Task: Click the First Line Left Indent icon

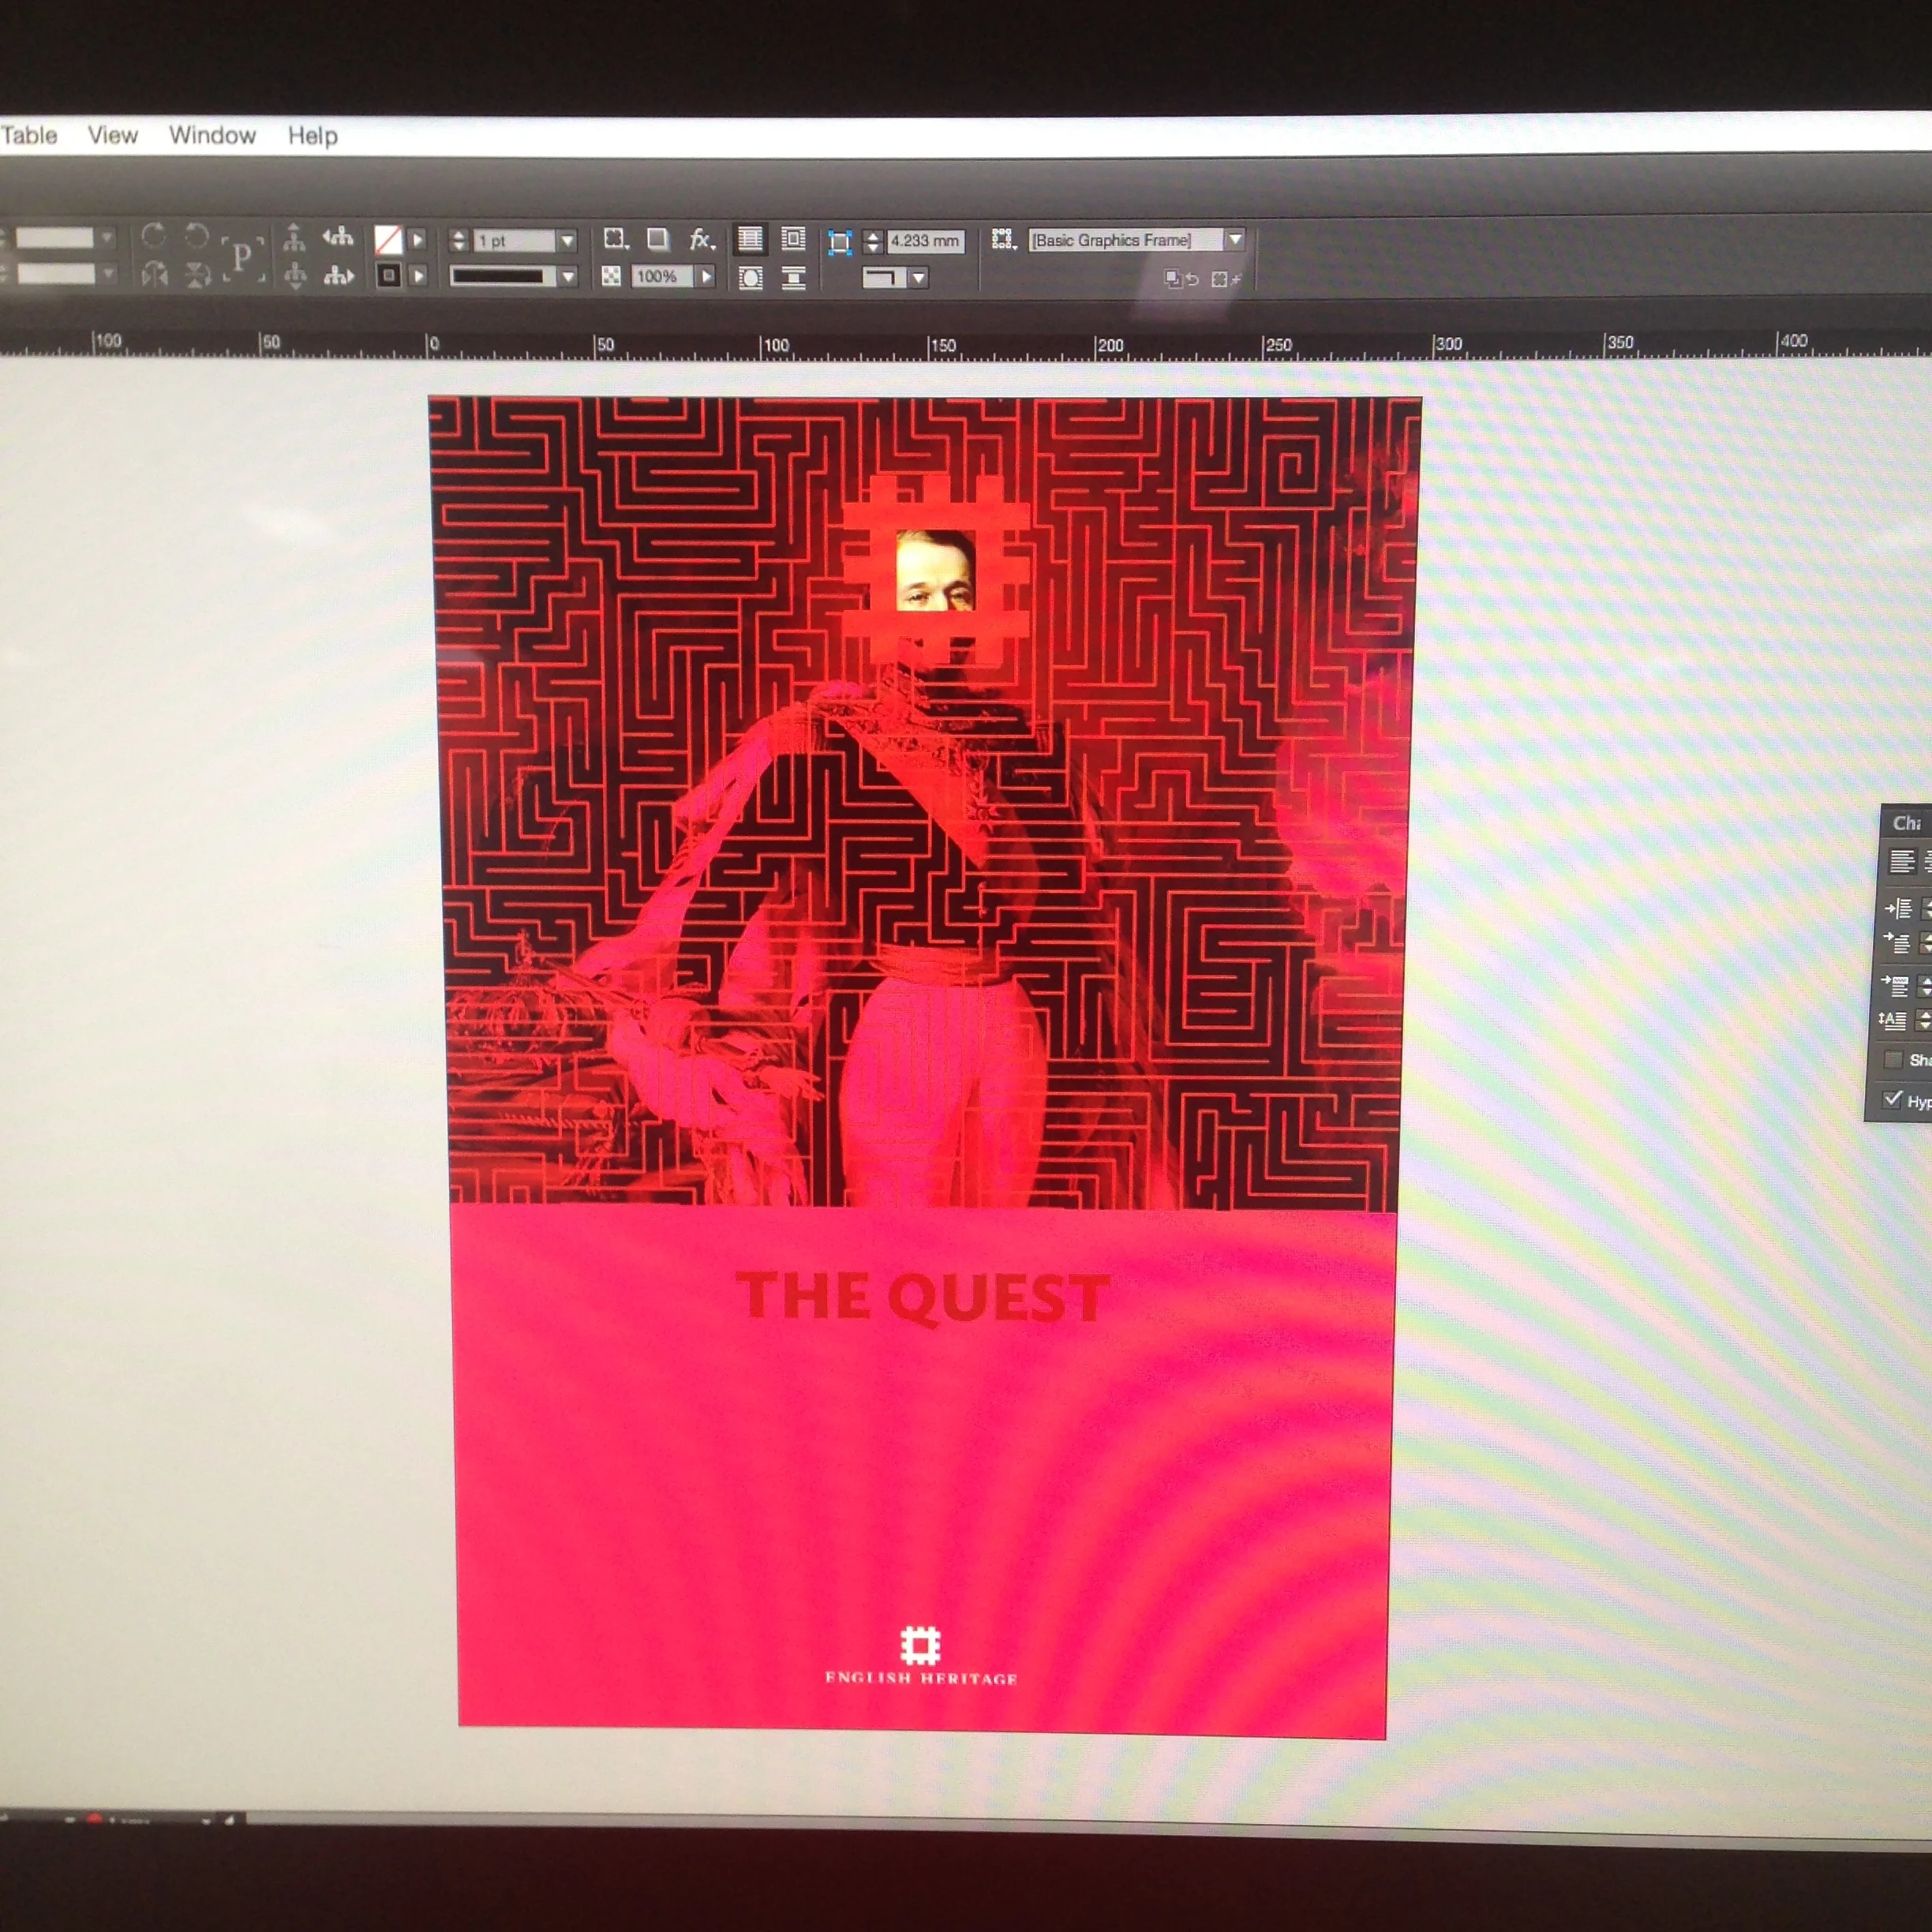Action: (x=1898, y=942)
